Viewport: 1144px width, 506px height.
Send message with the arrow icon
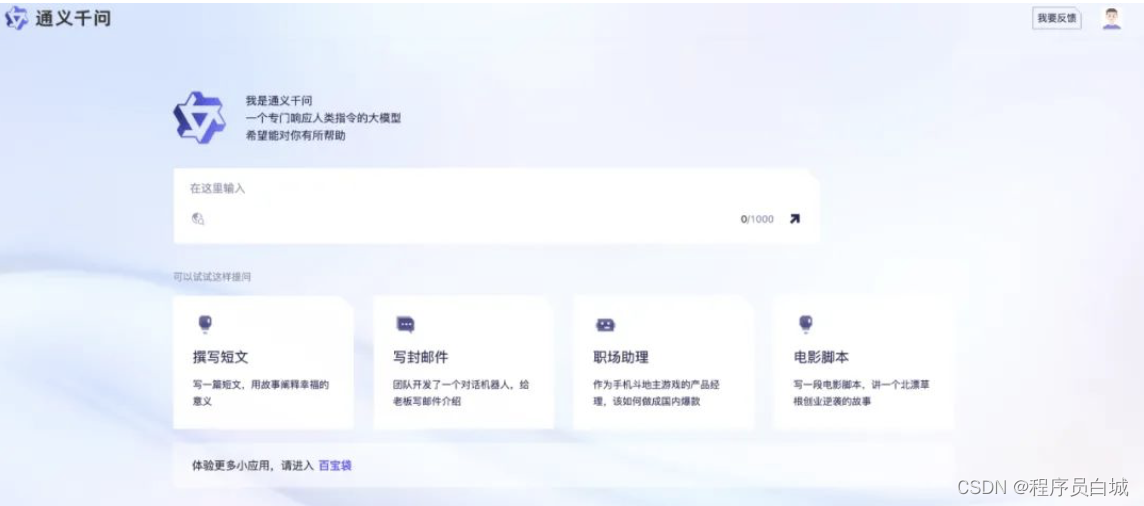(x=795, y=218)
